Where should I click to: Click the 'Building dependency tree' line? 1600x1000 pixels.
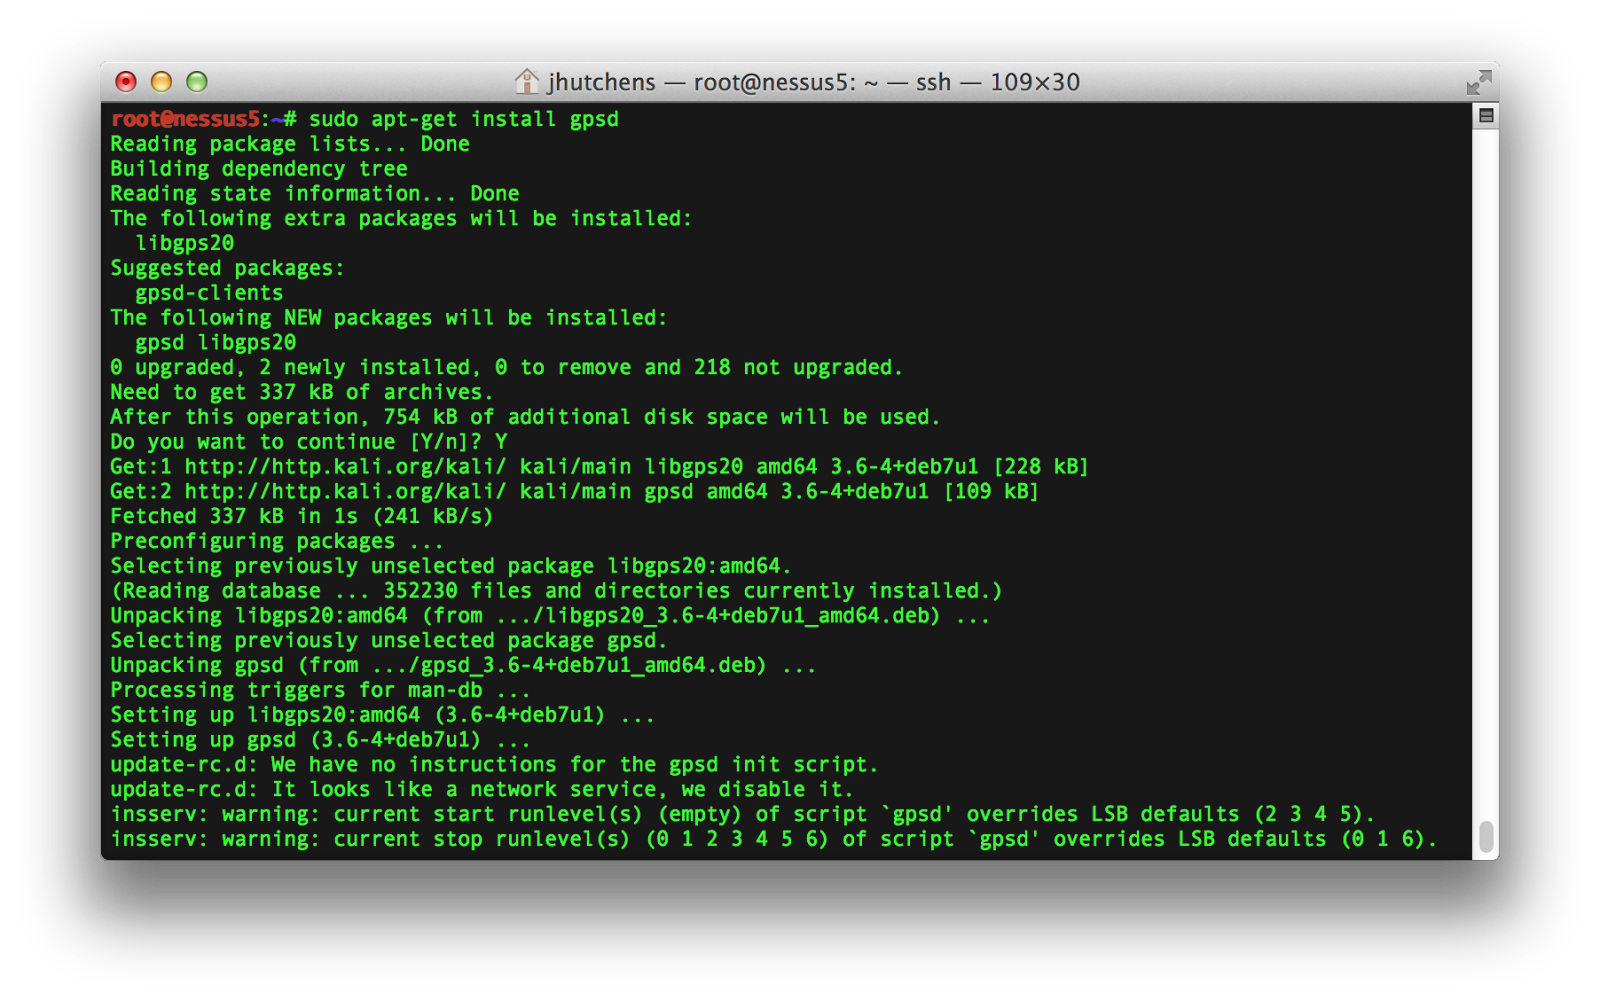click(x=259, y=169)
